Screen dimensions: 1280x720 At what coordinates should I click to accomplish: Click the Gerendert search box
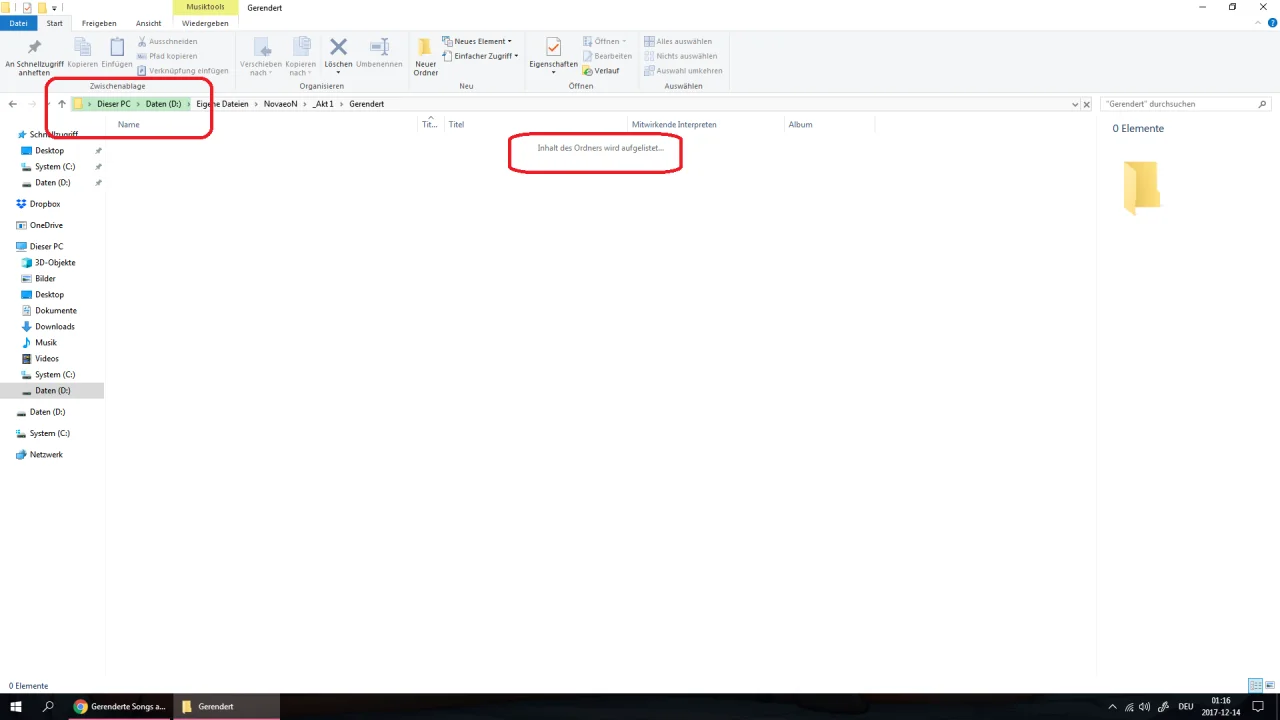click(x=1178, y=104)
